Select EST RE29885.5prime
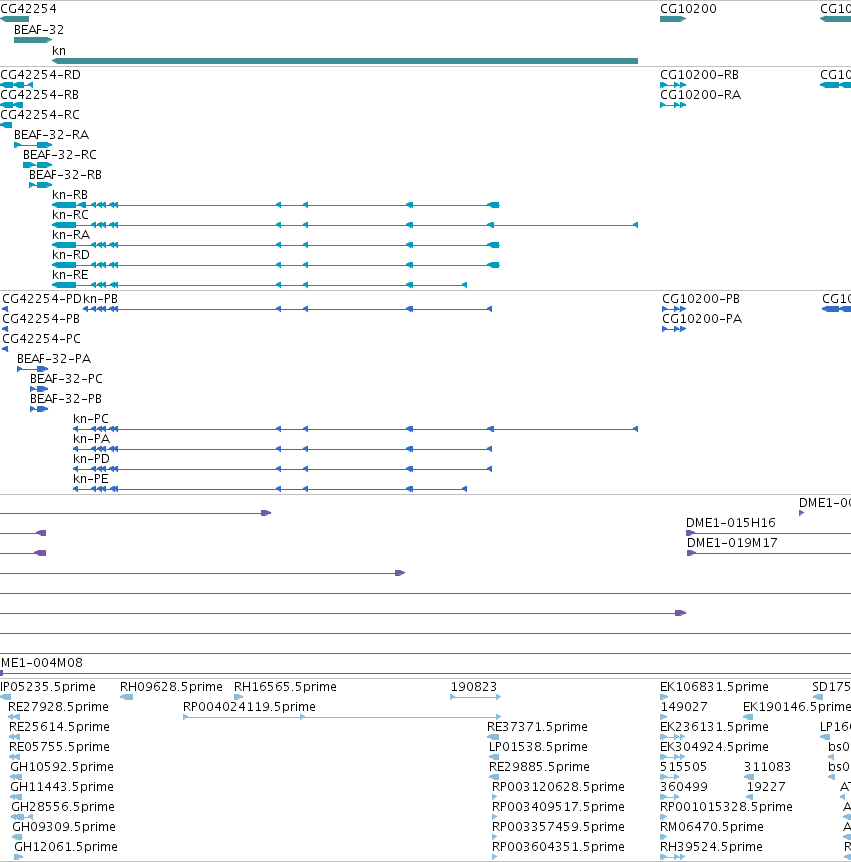The height and width of the screenshot is (862, 851). click(539, 766)
